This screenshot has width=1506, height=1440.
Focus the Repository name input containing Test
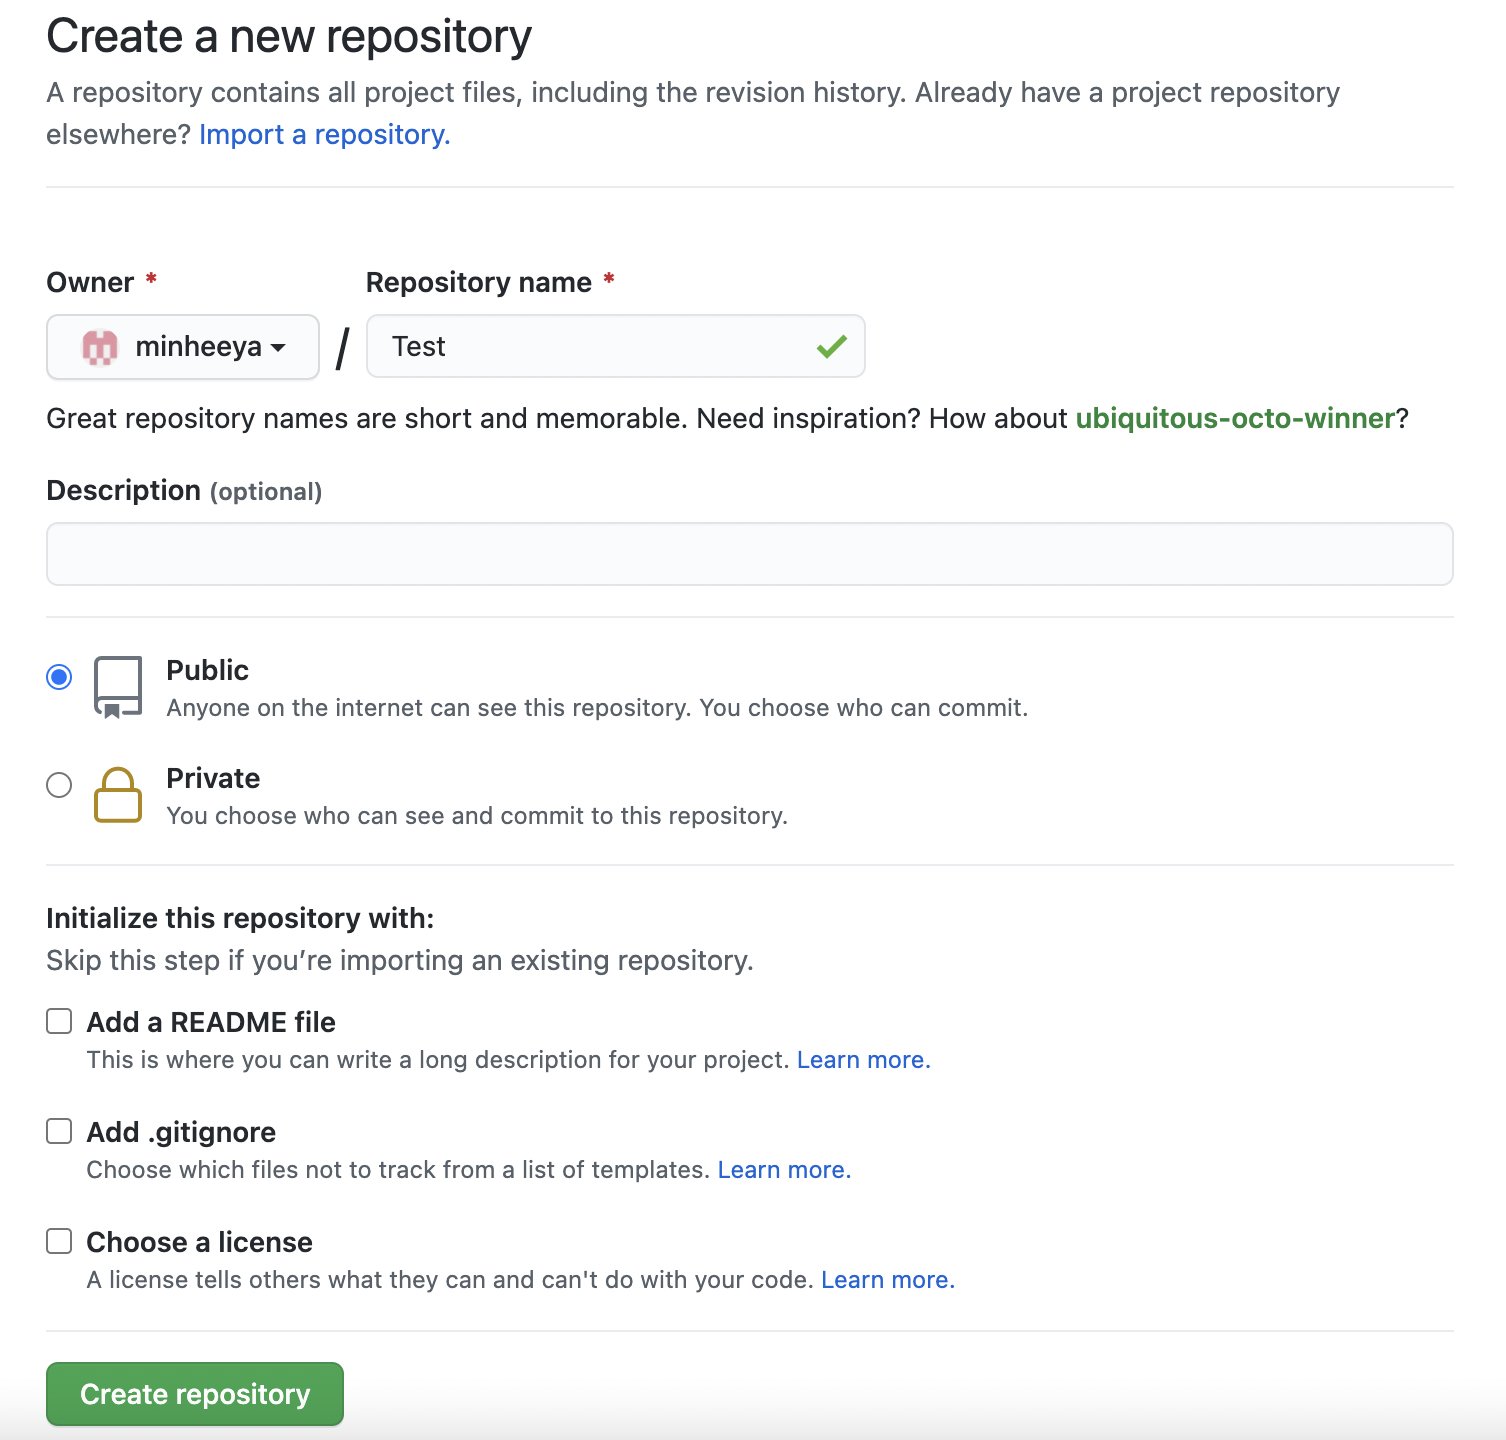616,346
